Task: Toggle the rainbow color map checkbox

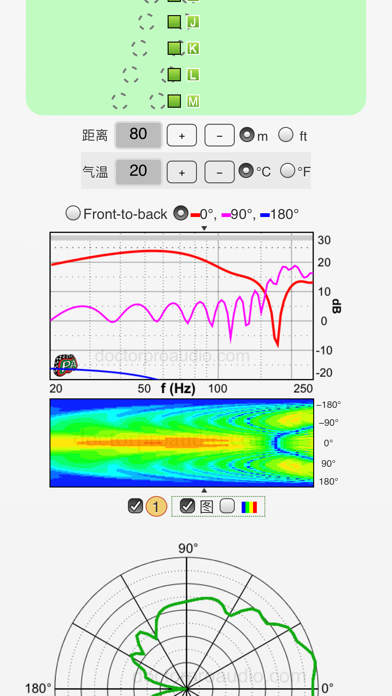Action: click(x=227, y=506)
